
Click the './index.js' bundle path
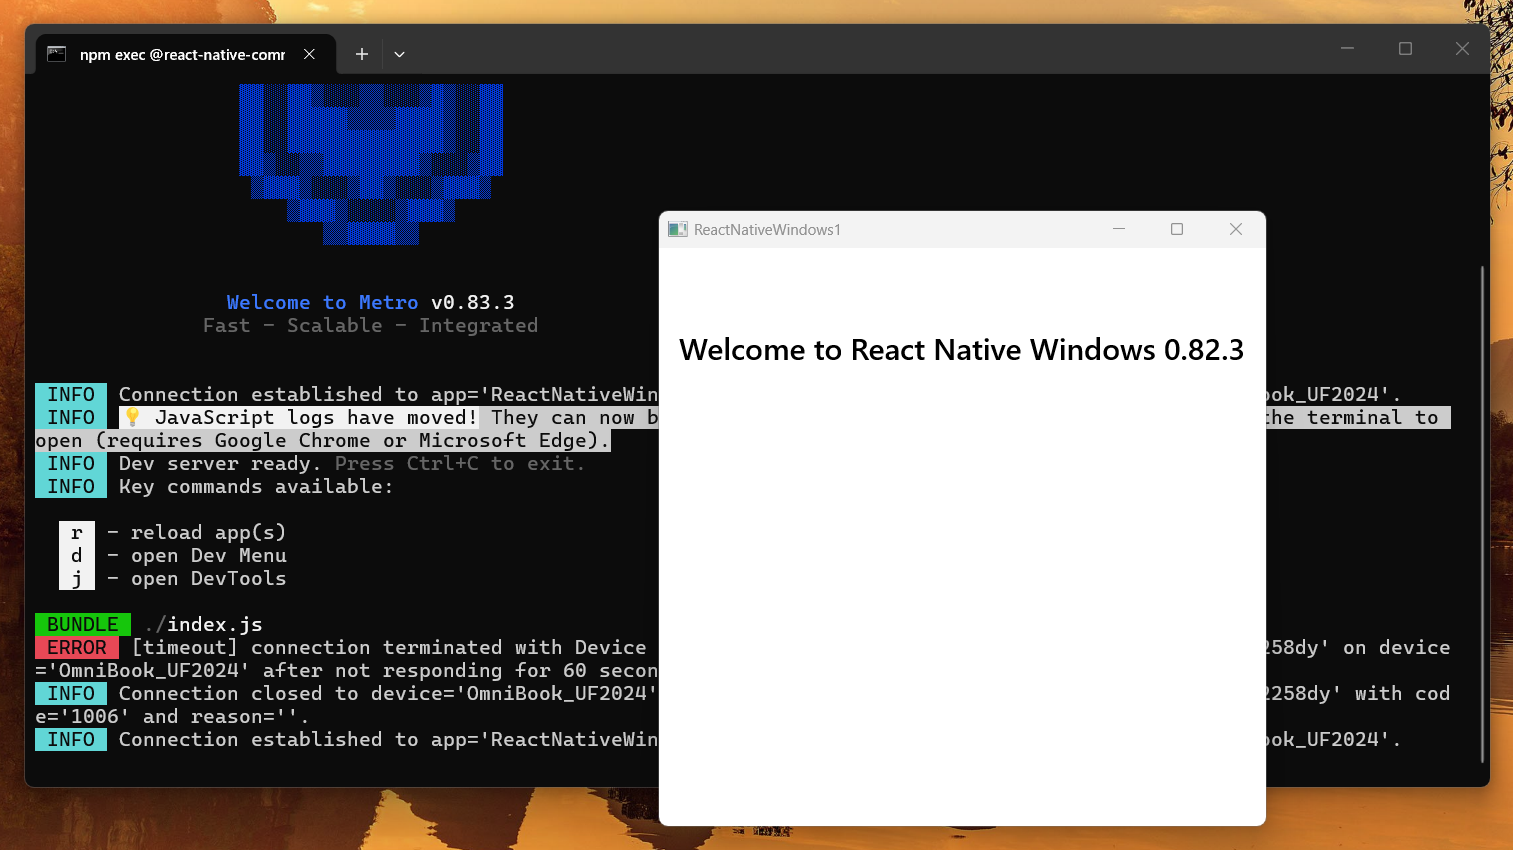pyautogui.click(x=203, y=624)
